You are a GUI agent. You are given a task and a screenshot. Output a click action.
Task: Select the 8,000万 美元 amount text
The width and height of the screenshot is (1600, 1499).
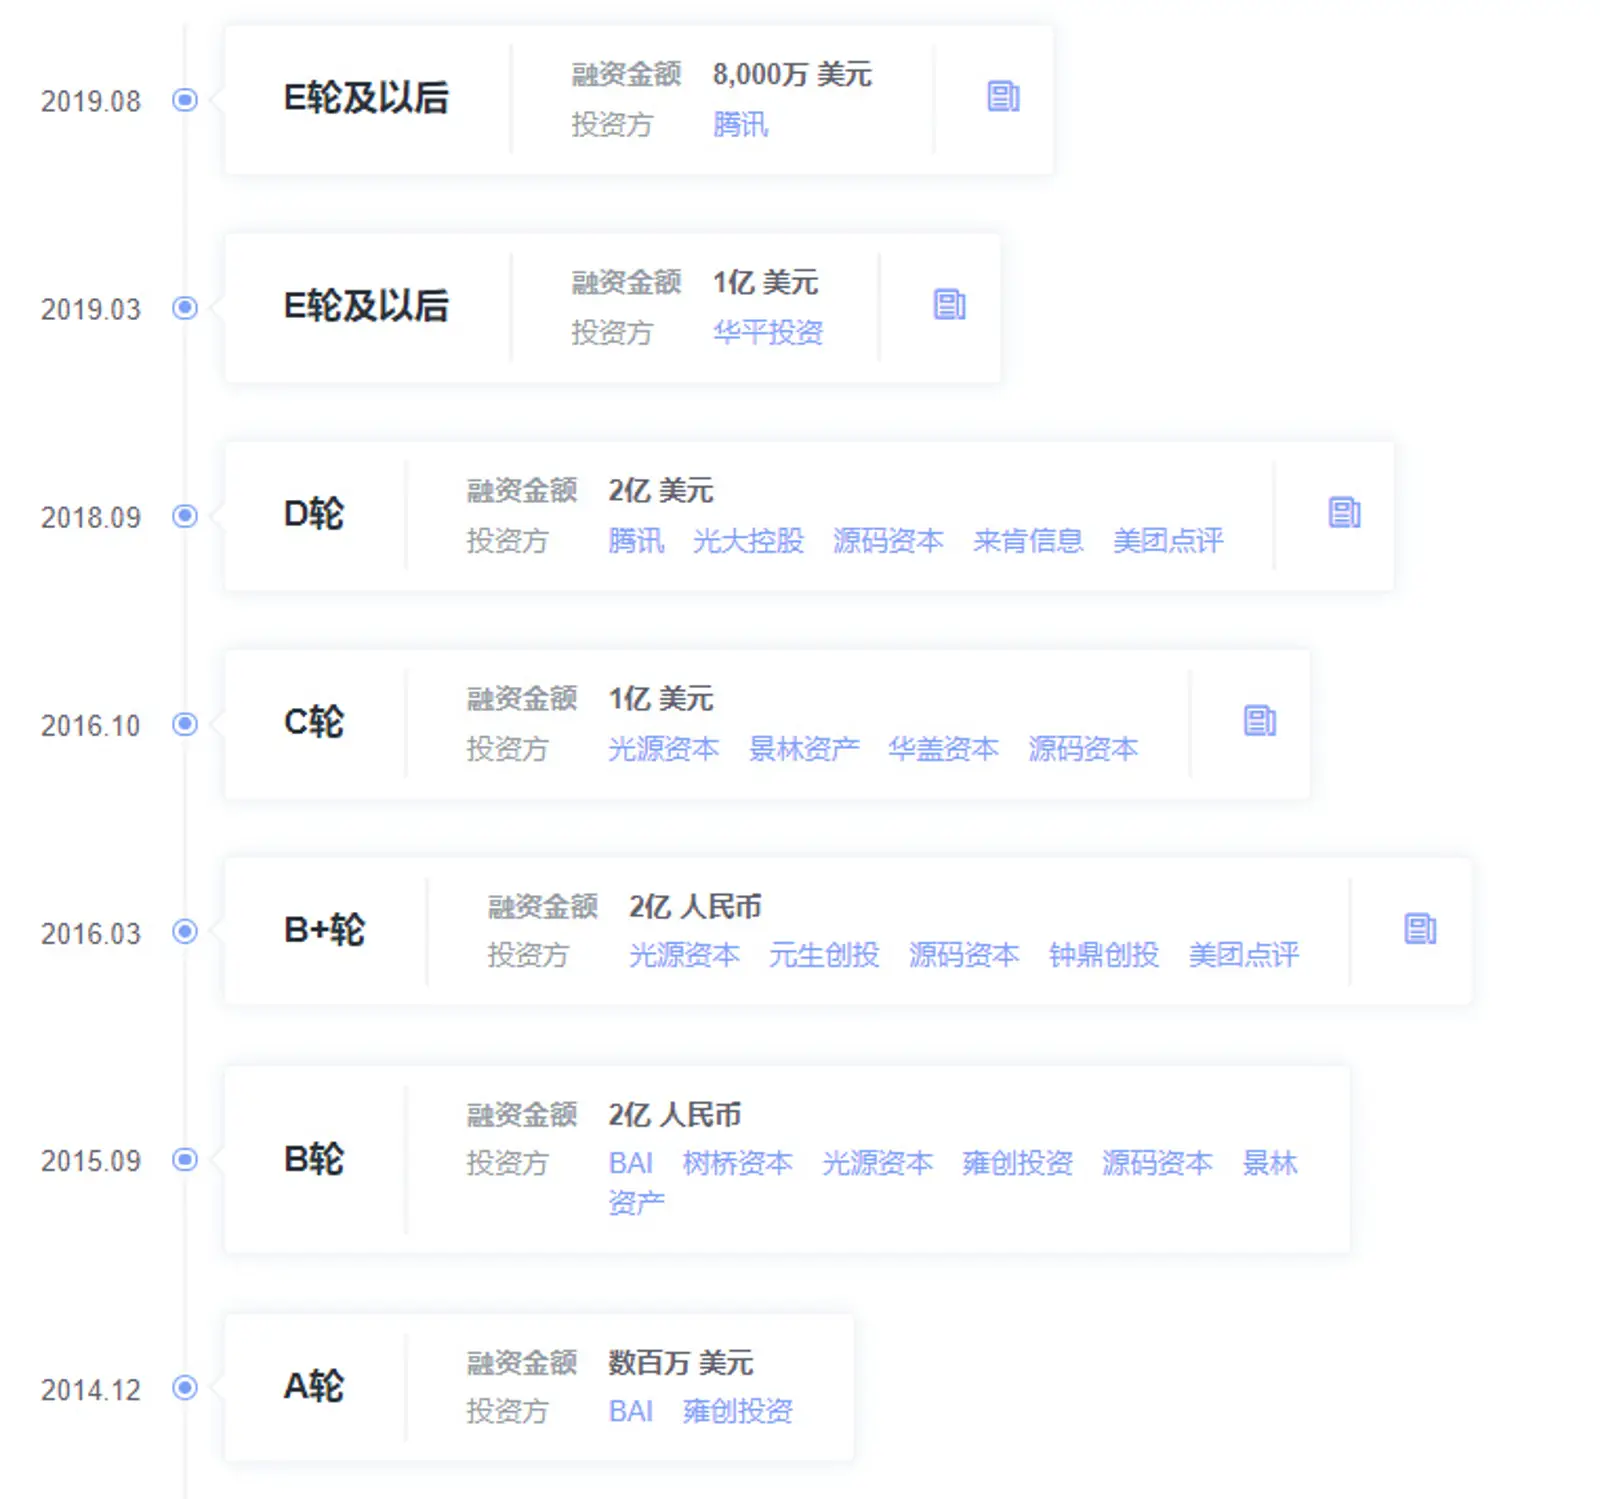(792, 74)
